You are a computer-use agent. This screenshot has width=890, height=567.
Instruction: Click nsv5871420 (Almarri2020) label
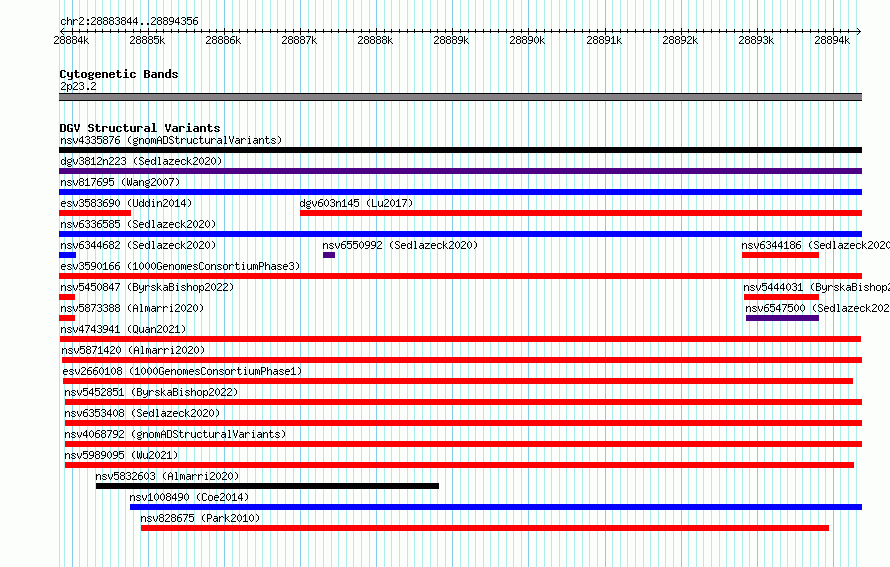coord(133,350)
